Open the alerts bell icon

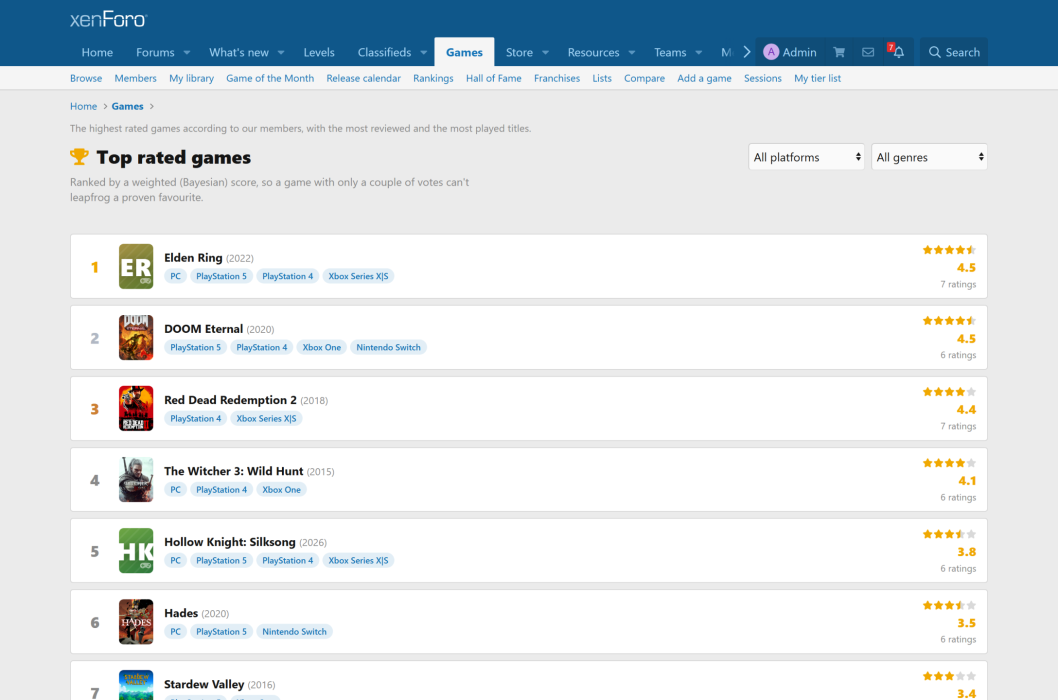898,52
